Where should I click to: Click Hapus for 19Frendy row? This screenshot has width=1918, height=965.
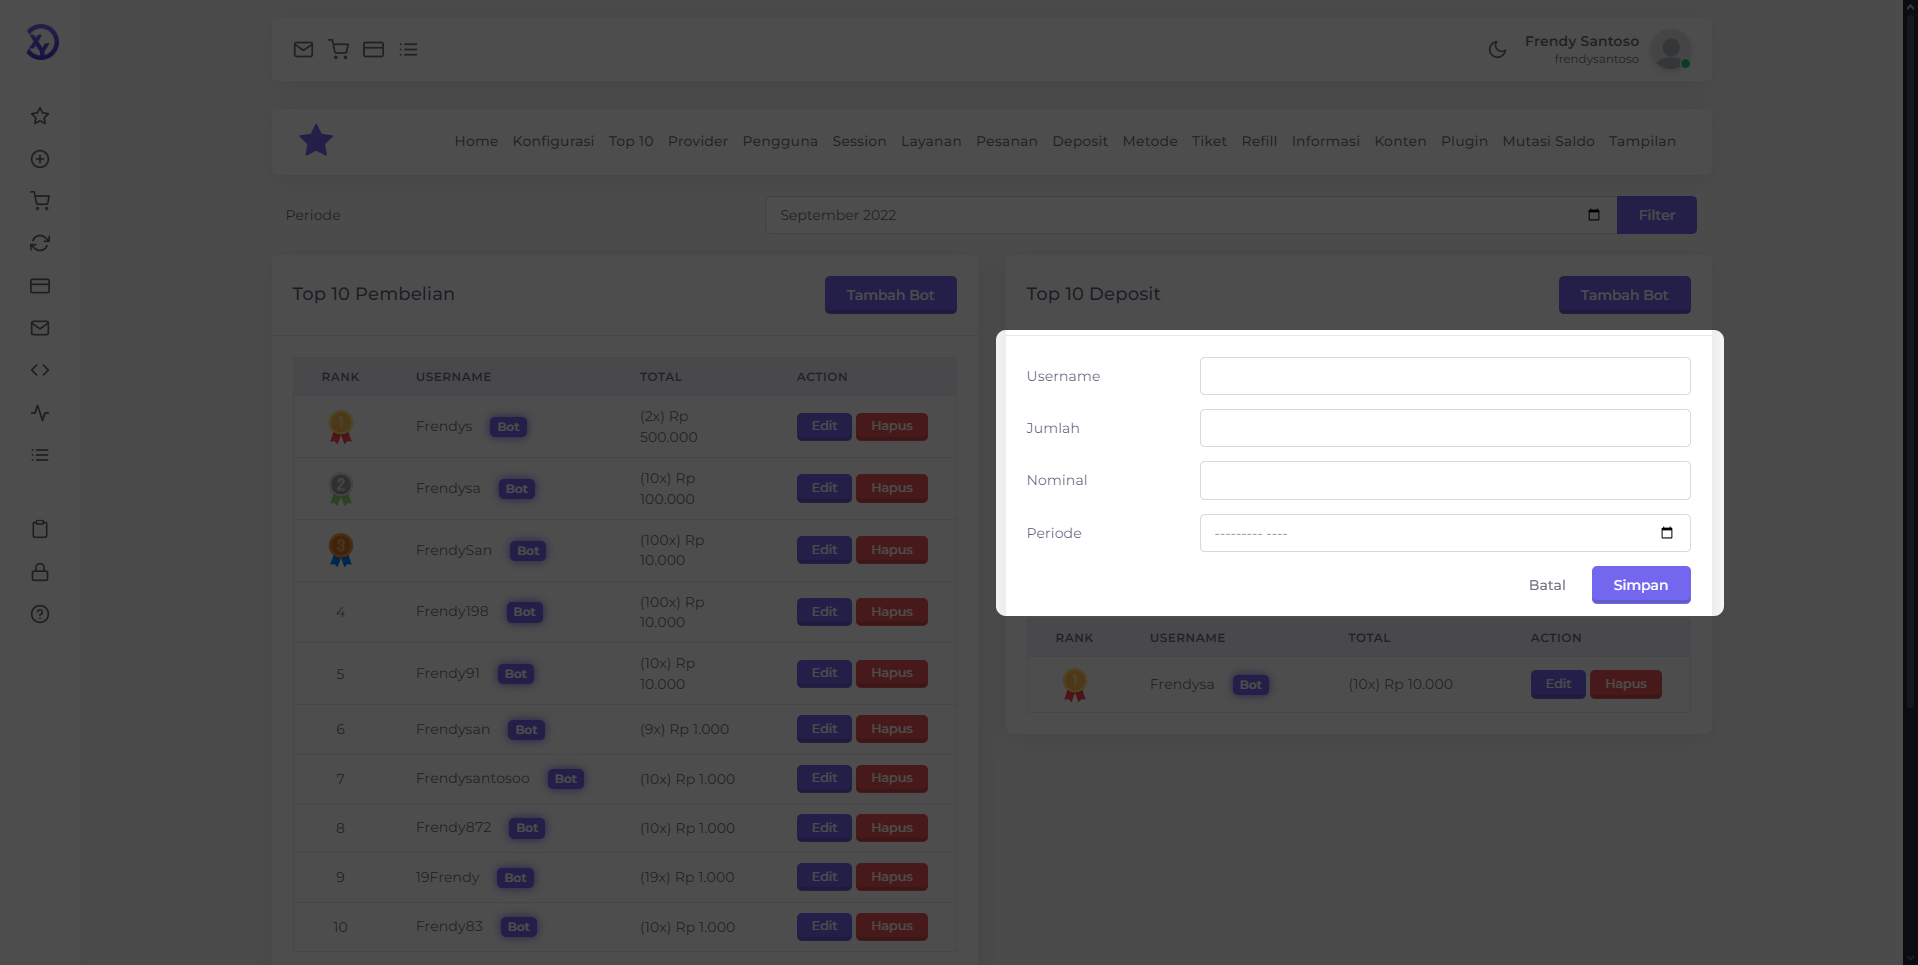point(891,877)
